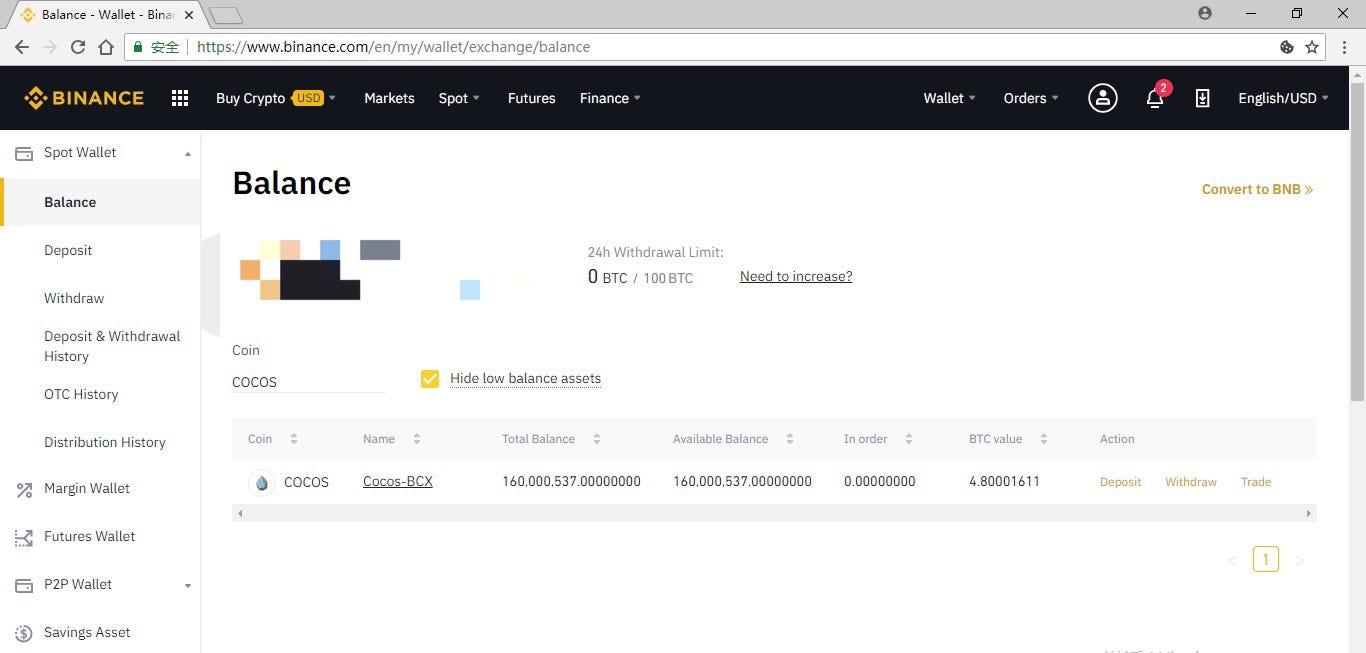This screenshot has height=653, width=1366.
Task: Sort by Available Balance column arrows
Action: pyautogui.click(x=789, y=439)
